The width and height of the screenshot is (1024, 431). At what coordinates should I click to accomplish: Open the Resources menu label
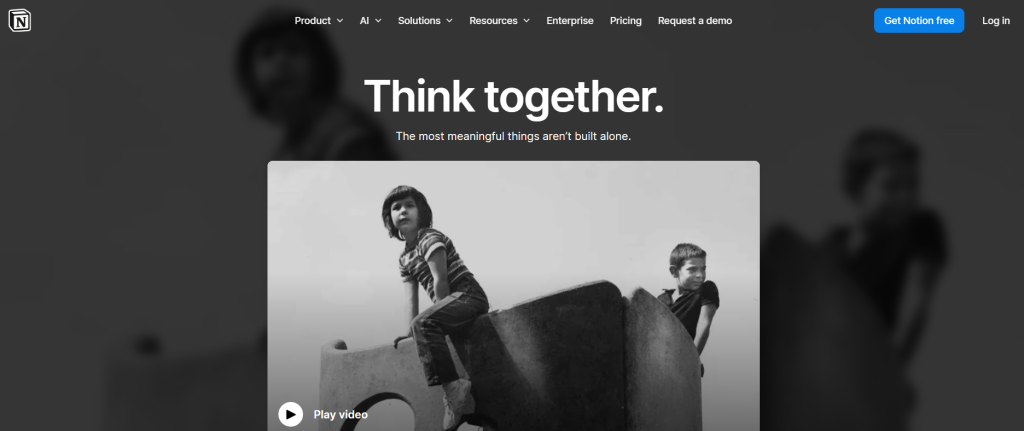click(x=493, y=21)
